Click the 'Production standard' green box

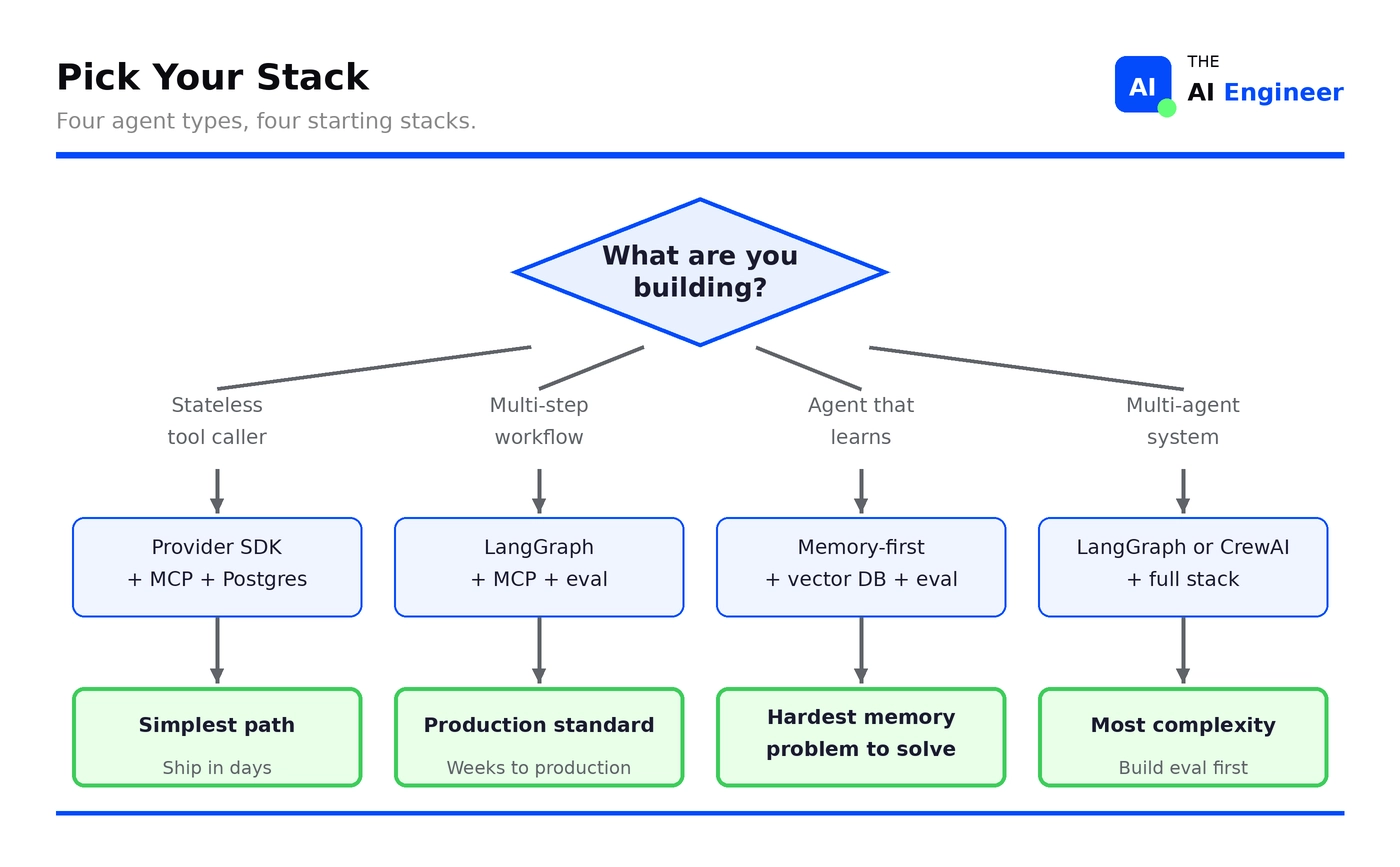(539, 737)
